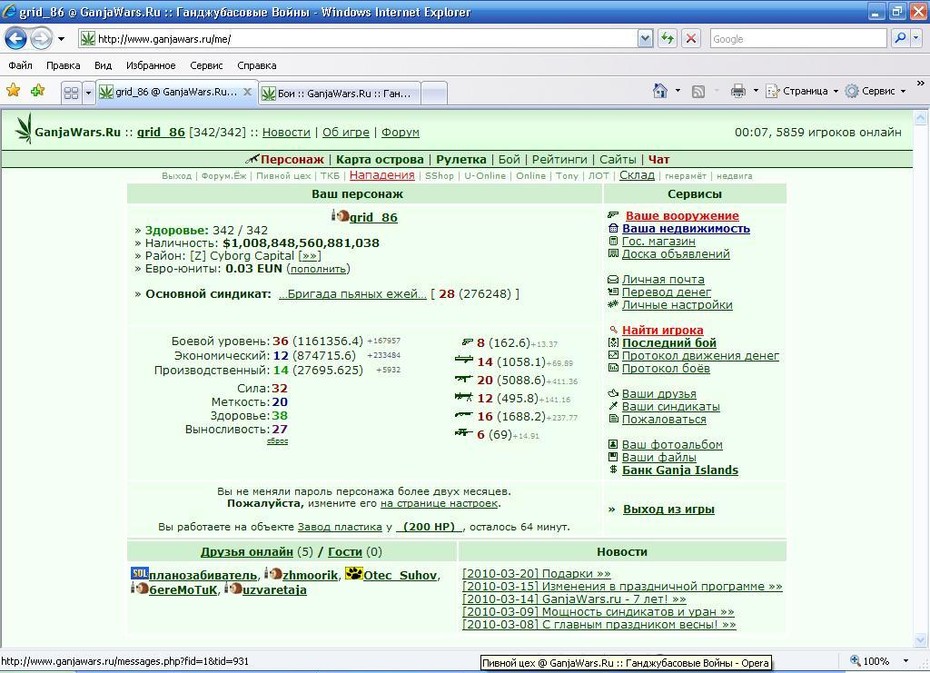Click the Нападения link

382,175
